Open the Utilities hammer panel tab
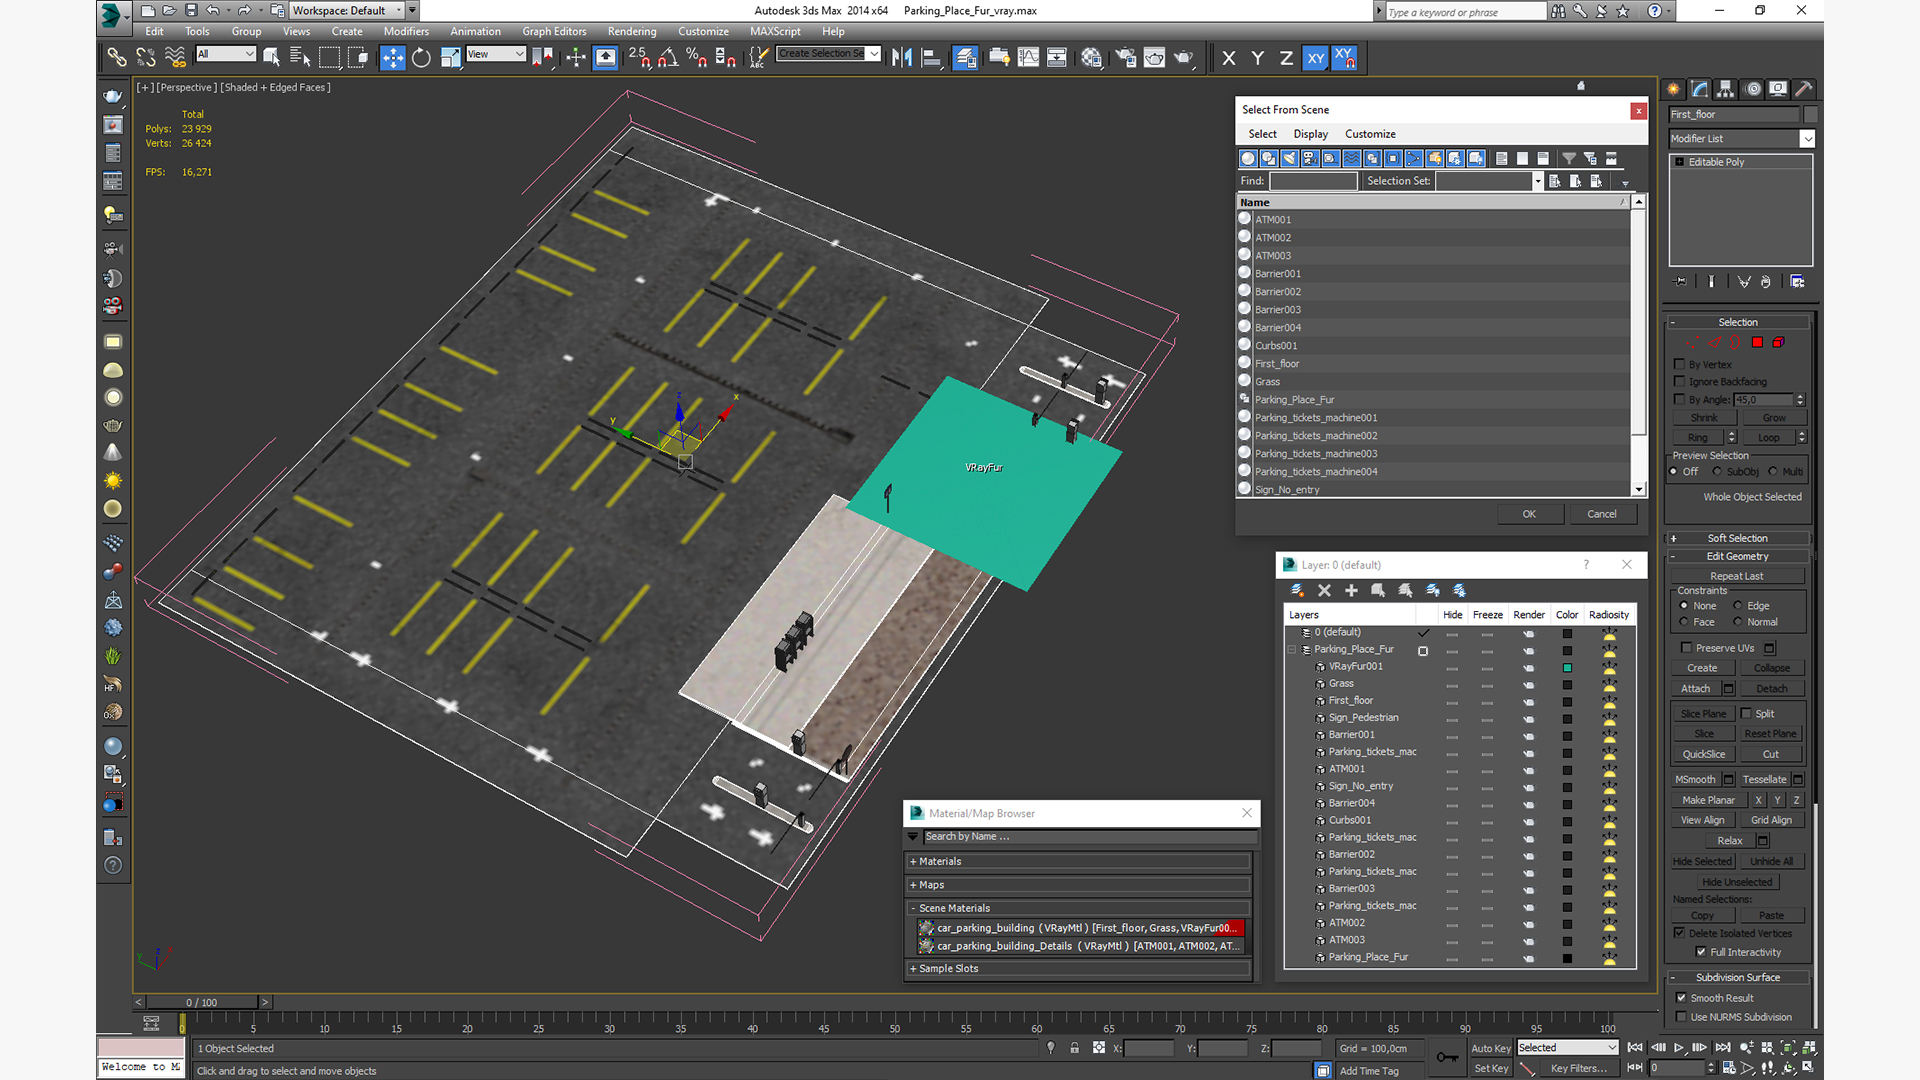The width and height of the screenshot is (1920, 1080). pyautogui.click(x=1803, y=89)
